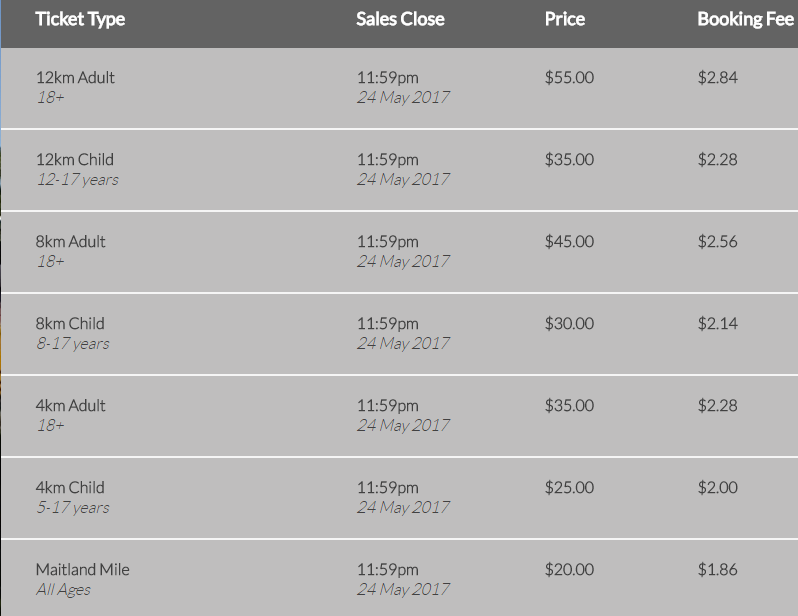Select the 4km Adult ticket type
The height and width of the screenshot is (616, 798).
tap(71, 406)
